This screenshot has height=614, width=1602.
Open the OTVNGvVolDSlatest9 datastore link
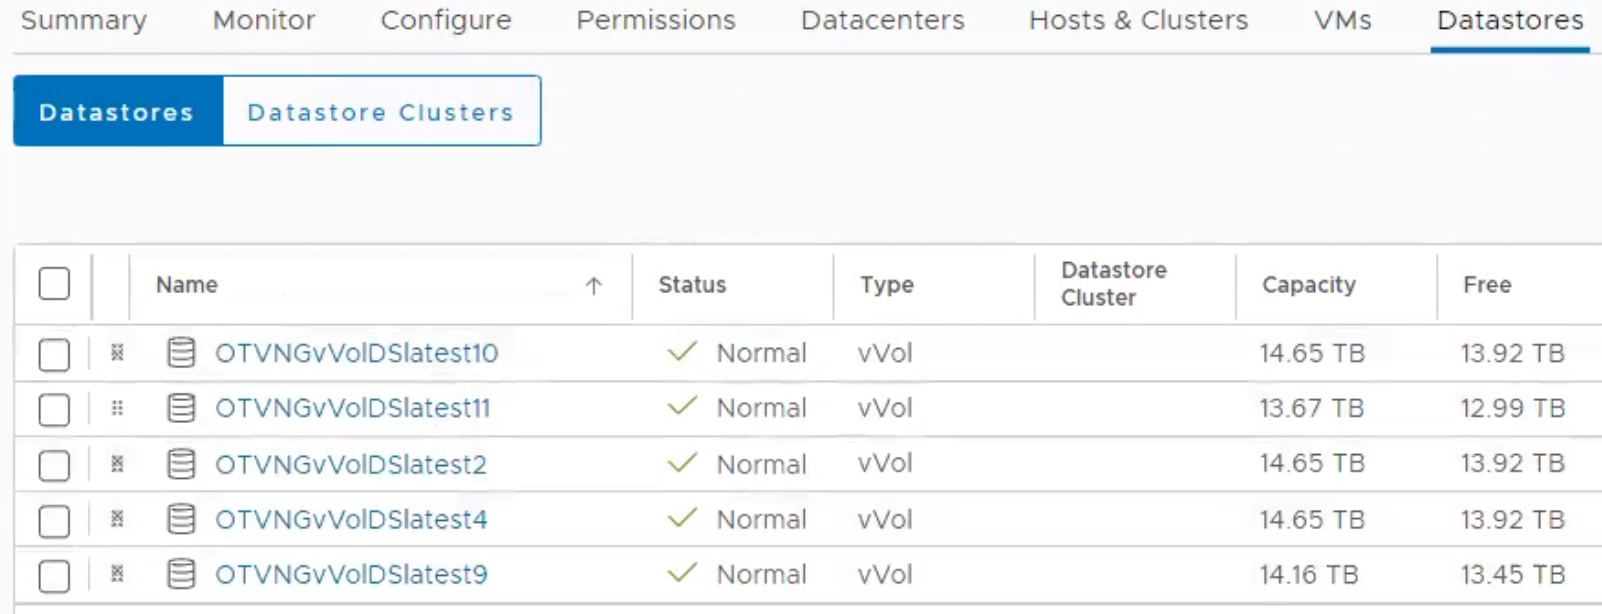pyautogui.click(x=351, y=575)
